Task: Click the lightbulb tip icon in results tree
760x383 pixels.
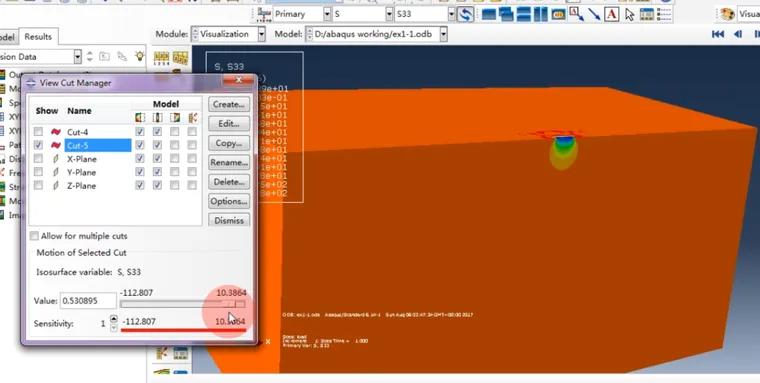Action: pyautogui.click(x=140, y=56)
